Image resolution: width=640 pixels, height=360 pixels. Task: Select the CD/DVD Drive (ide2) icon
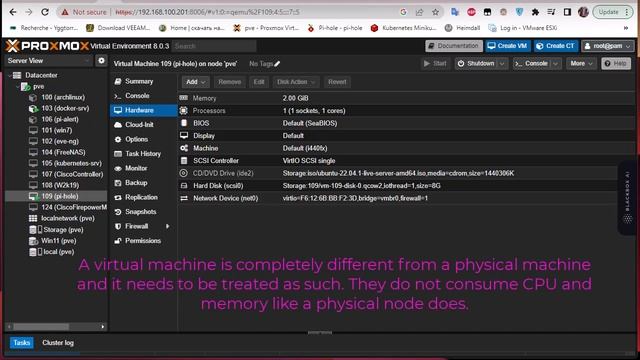(x=184, y=173)
